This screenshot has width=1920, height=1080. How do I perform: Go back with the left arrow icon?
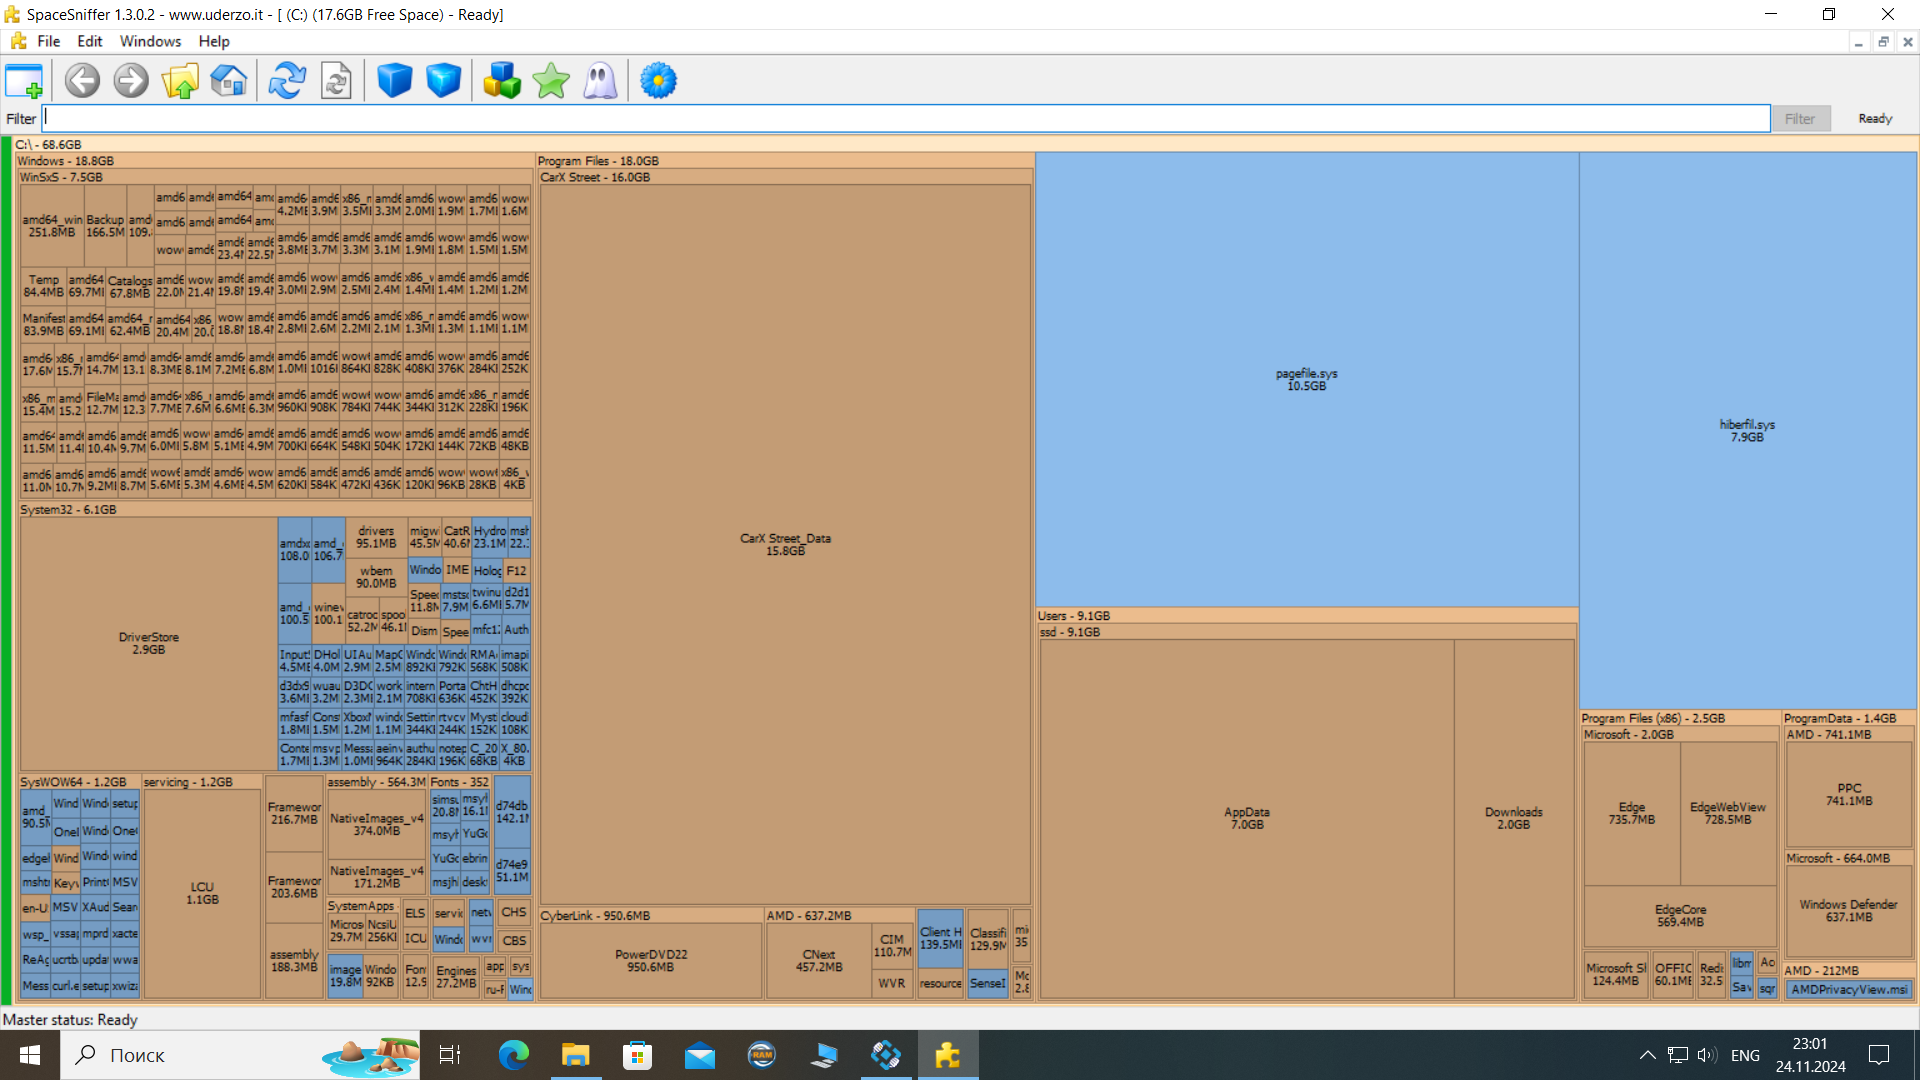click(x=82, y=81)
